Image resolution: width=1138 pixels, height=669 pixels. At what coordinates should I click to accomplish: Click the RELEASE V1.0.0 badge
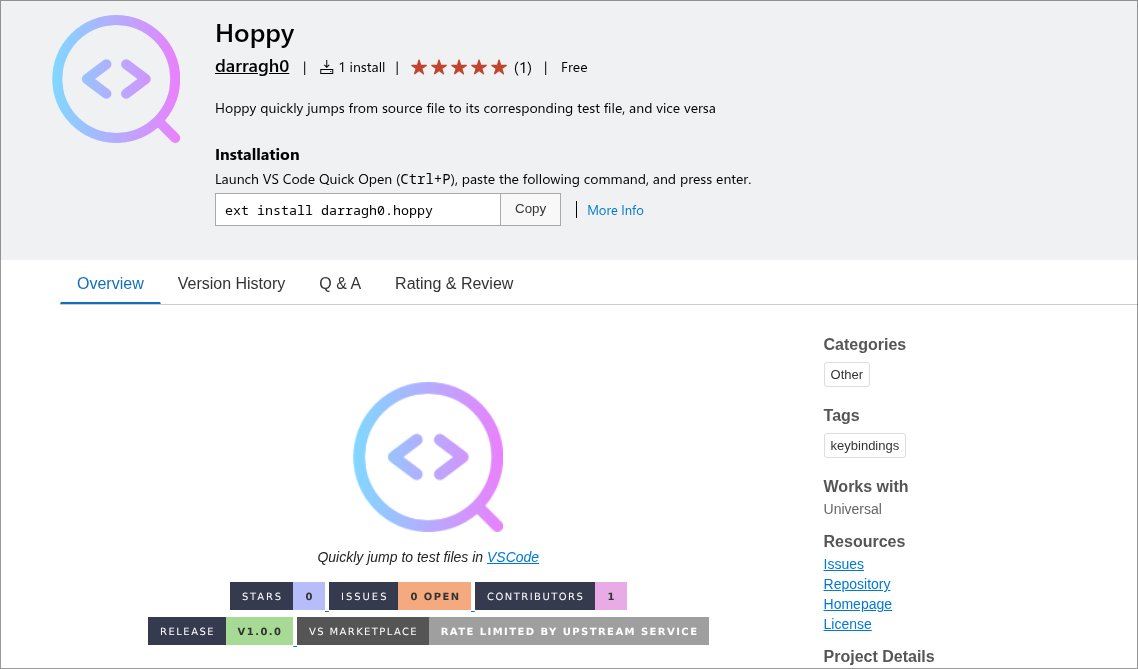(222, 631)
